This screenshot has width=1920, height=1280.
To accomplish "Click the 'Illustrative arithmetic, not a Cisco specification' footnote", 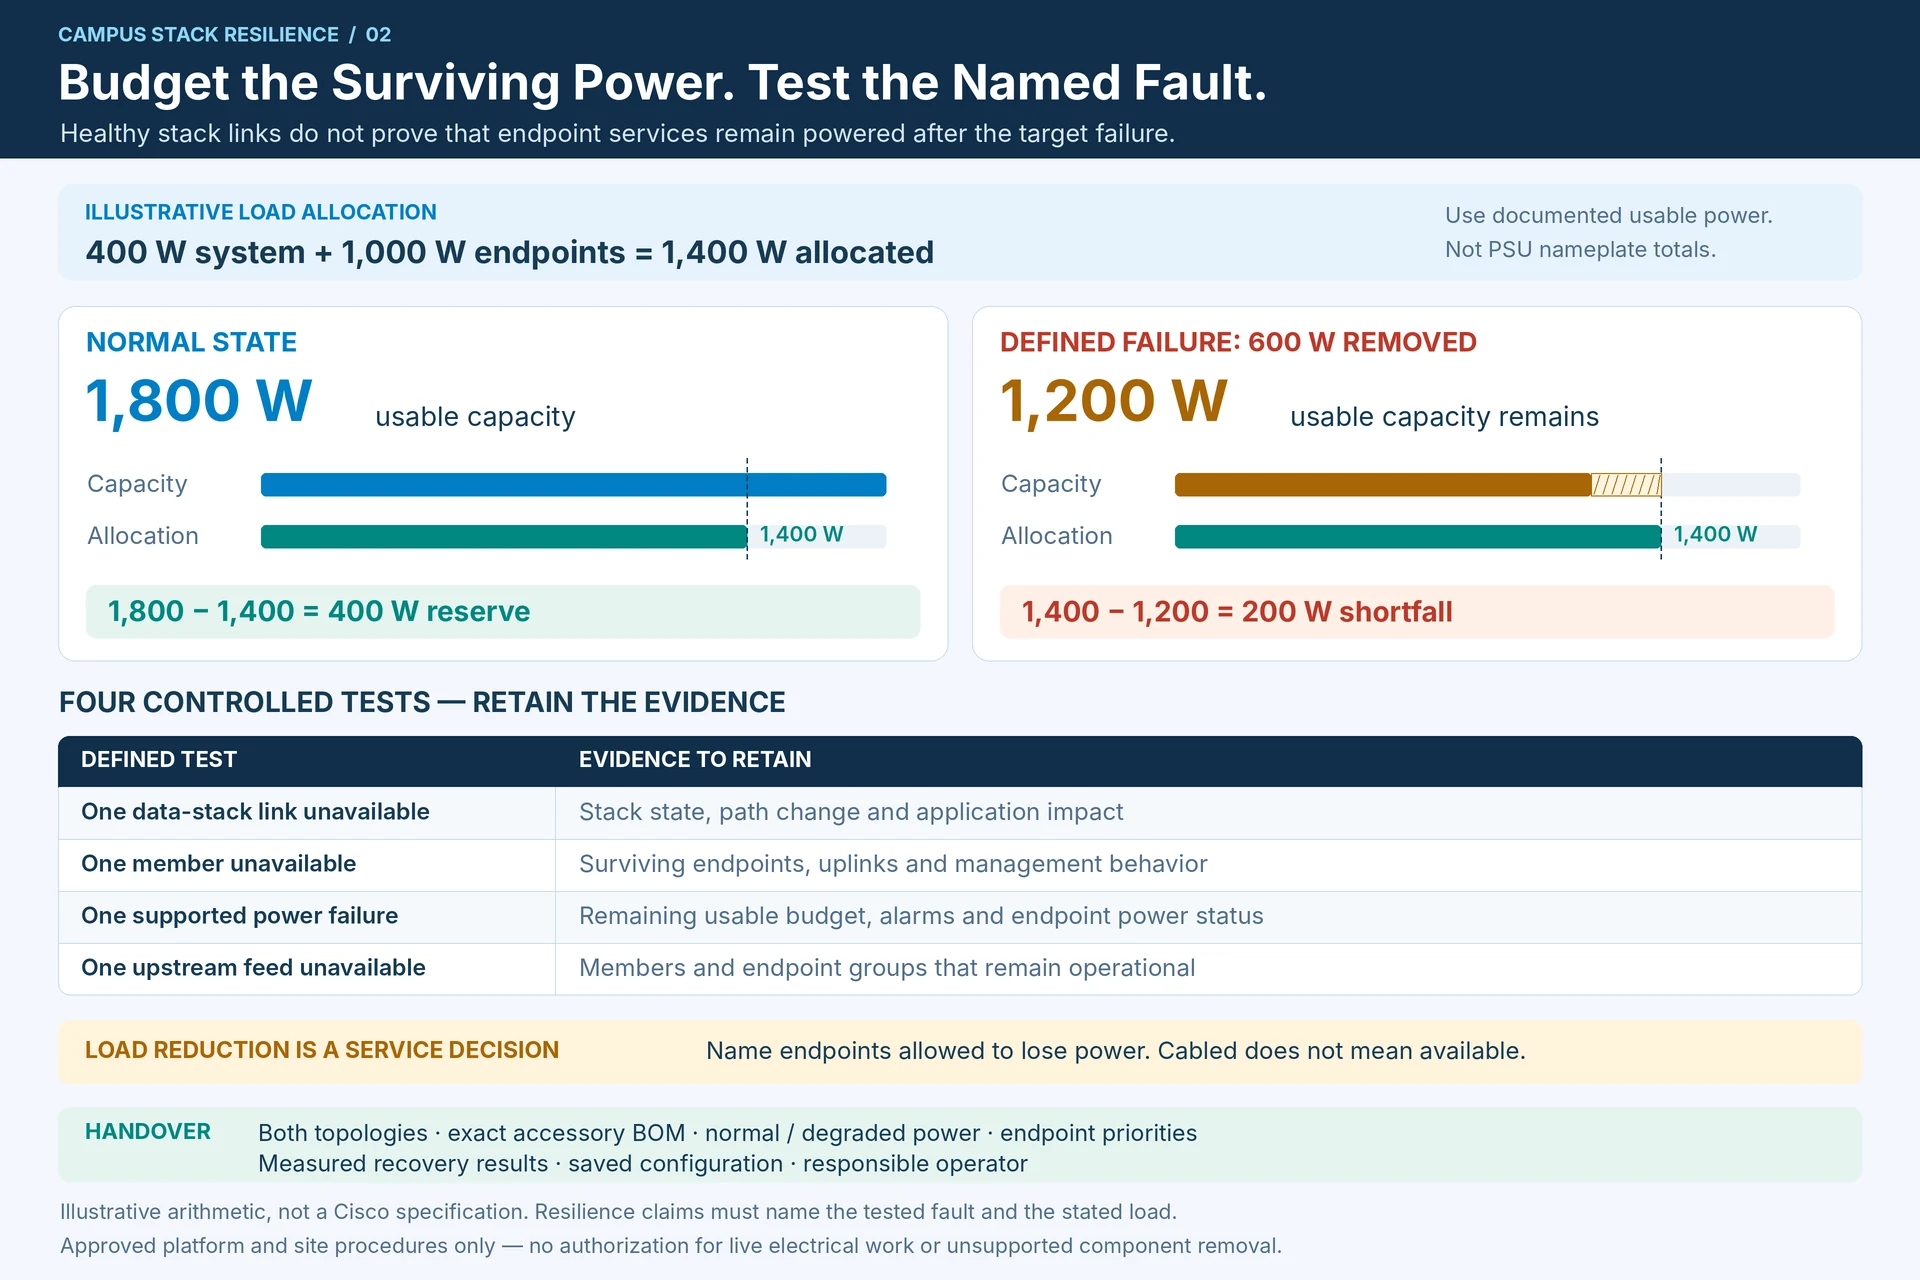I will (x=618, y=1212).
